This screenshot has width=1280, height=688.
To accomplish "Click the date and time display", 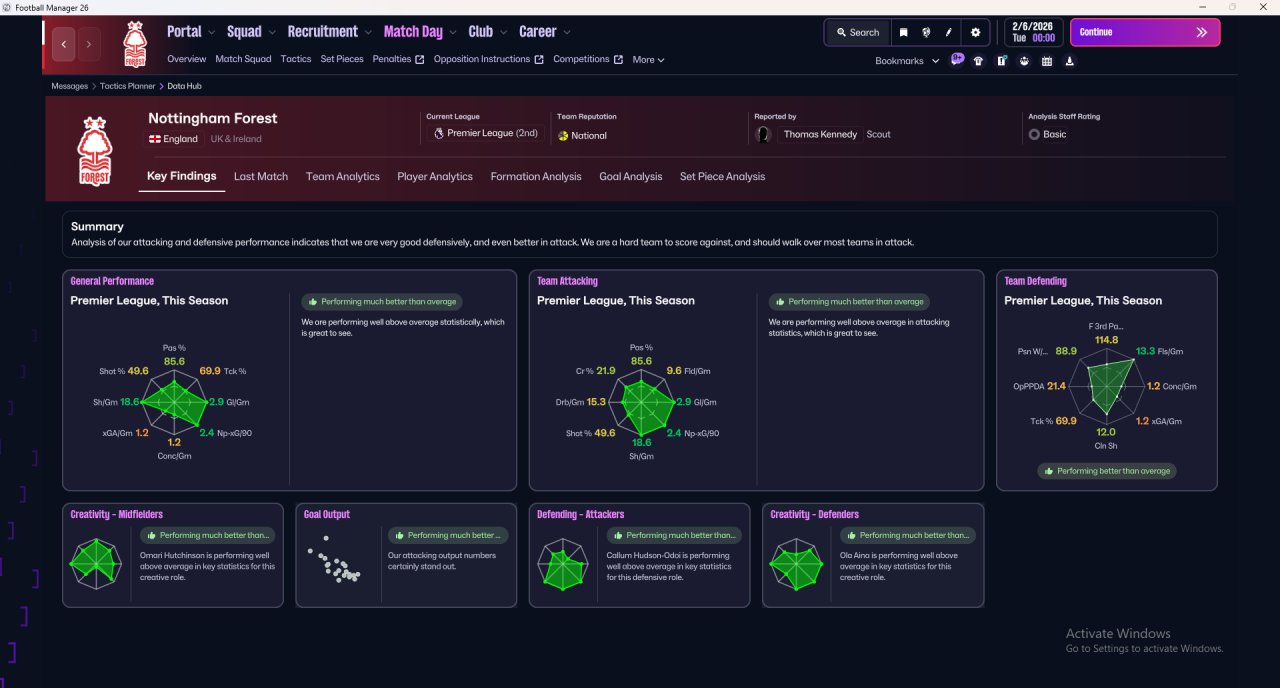I will tap(1033, 32).
